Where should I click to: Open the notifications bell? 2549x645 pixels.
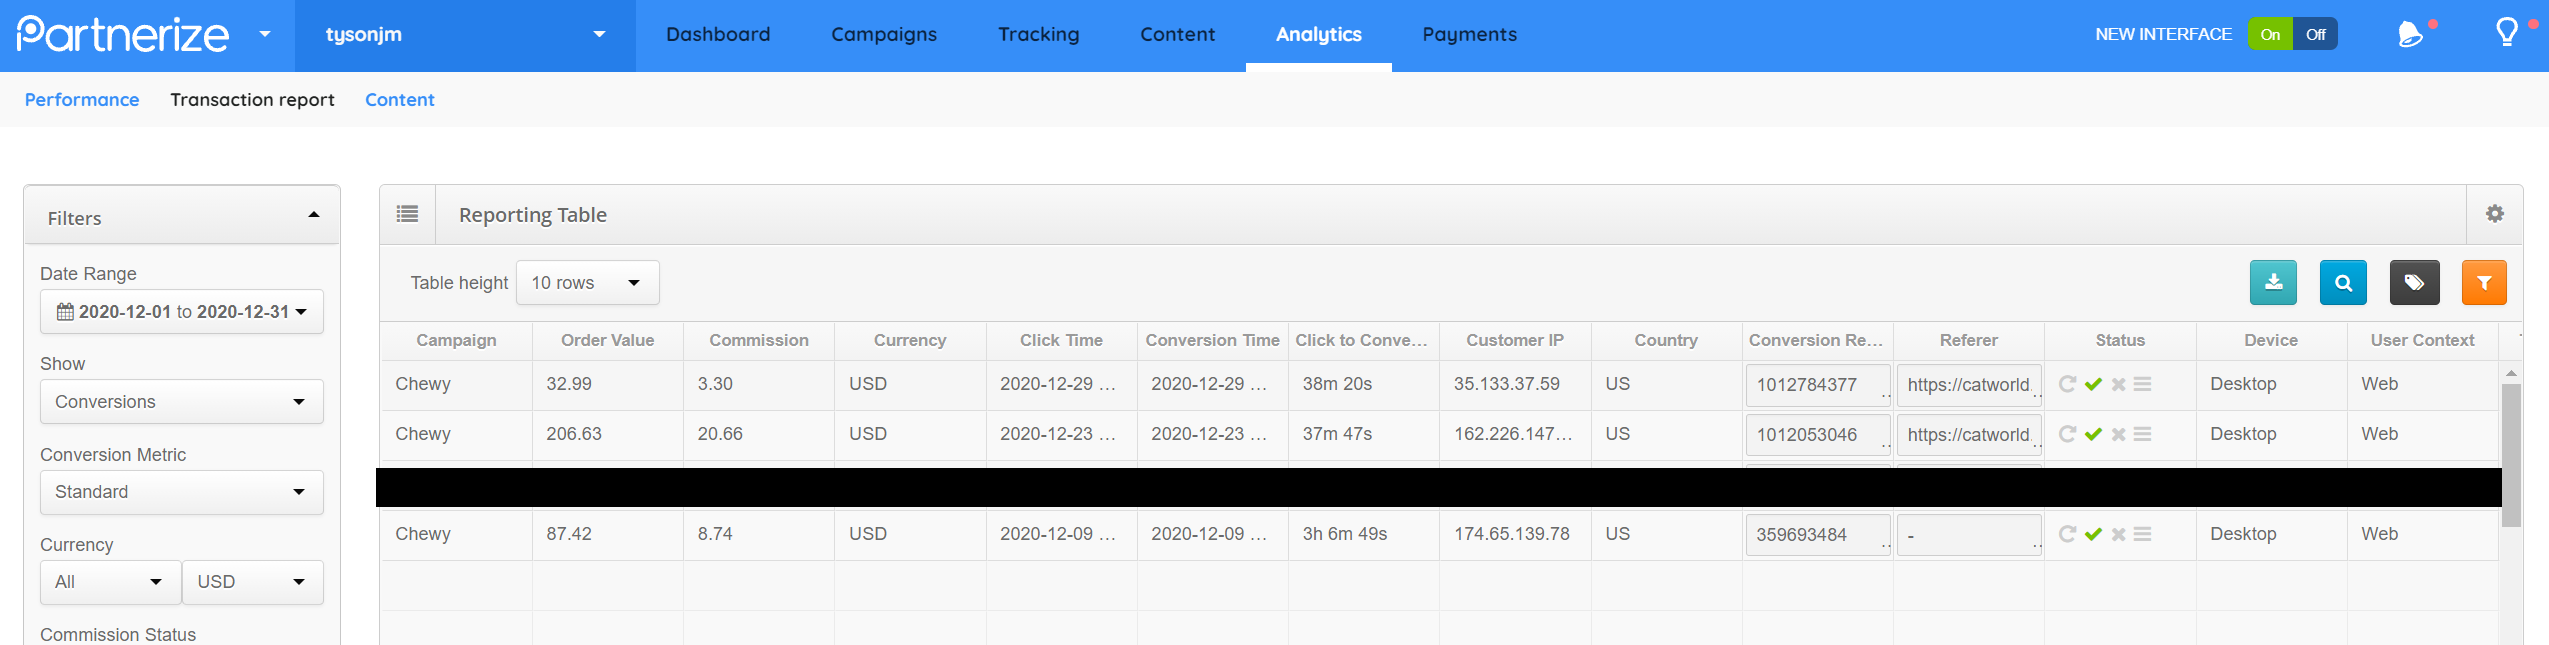click(2411, 34)
